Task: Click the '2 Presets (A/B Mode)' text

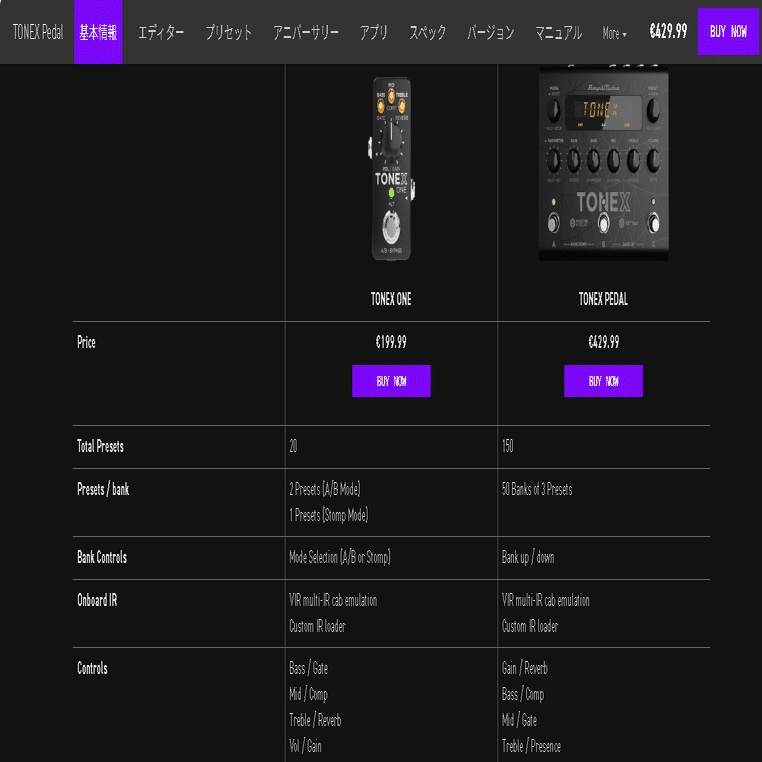Action: coord(325,489)
